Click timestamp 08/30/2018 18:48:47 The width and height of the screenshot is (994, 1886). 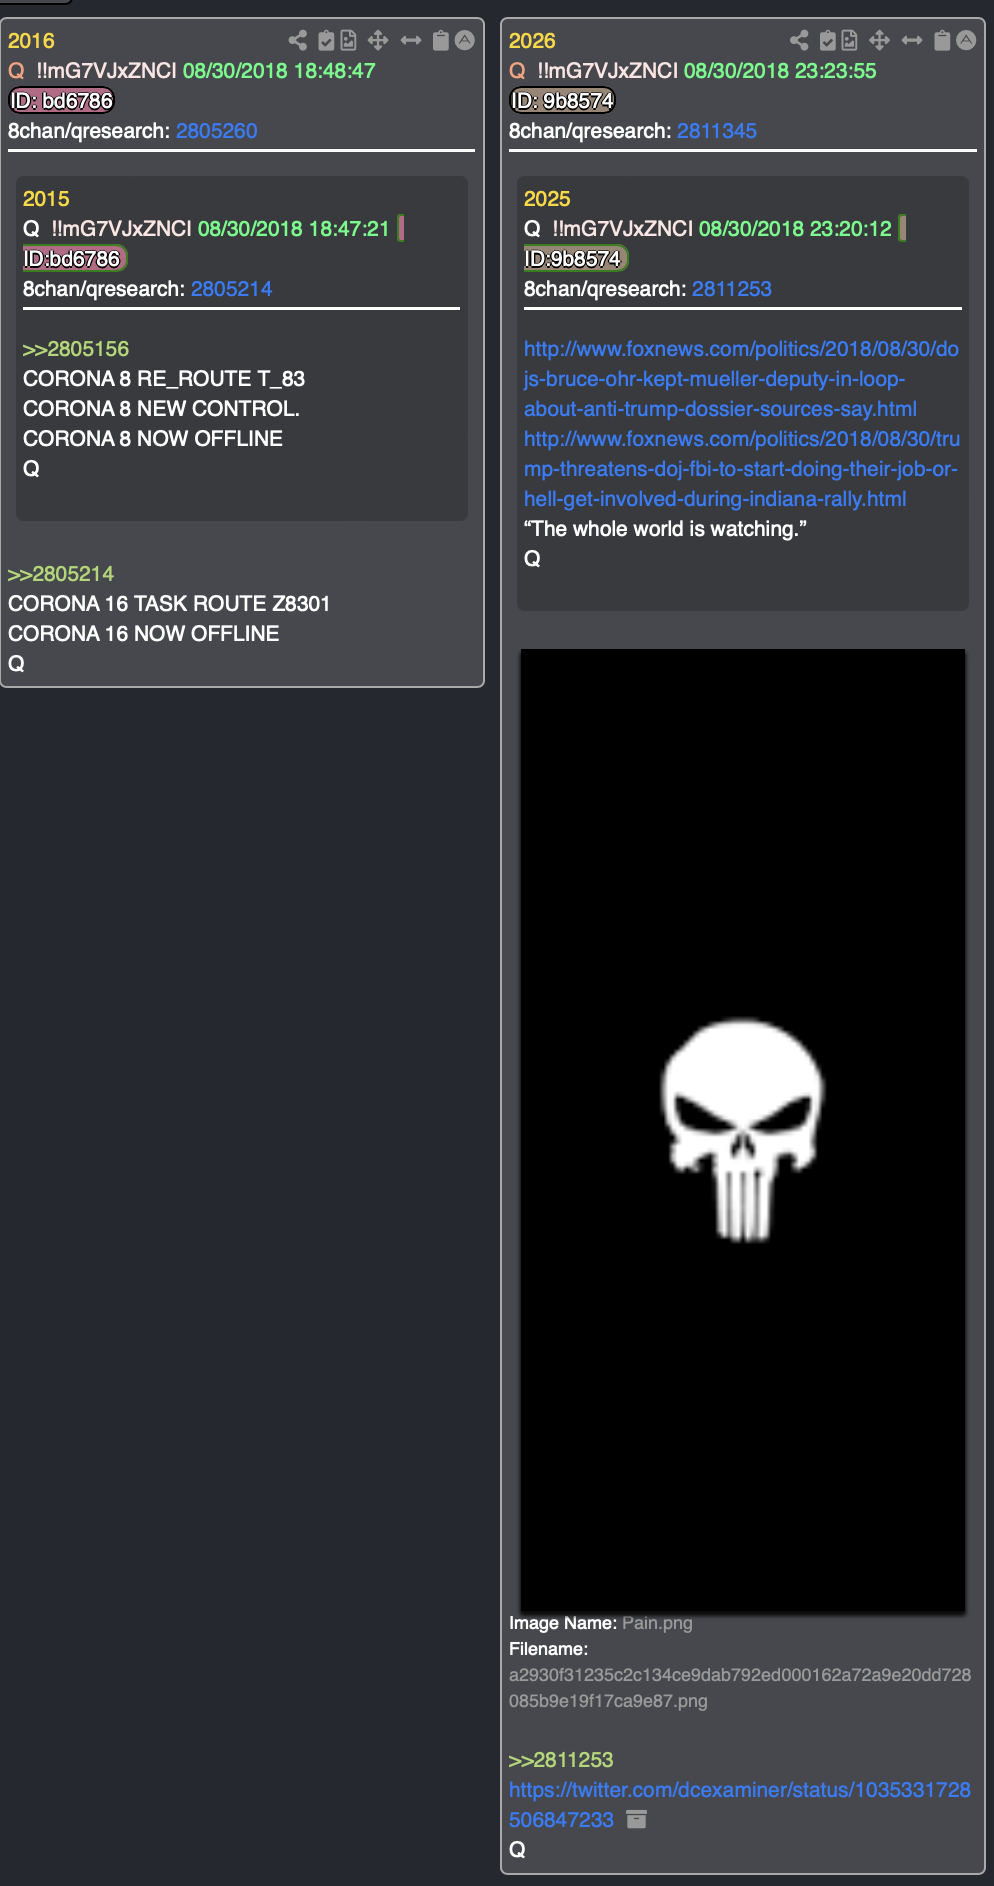tap(279, 71)
